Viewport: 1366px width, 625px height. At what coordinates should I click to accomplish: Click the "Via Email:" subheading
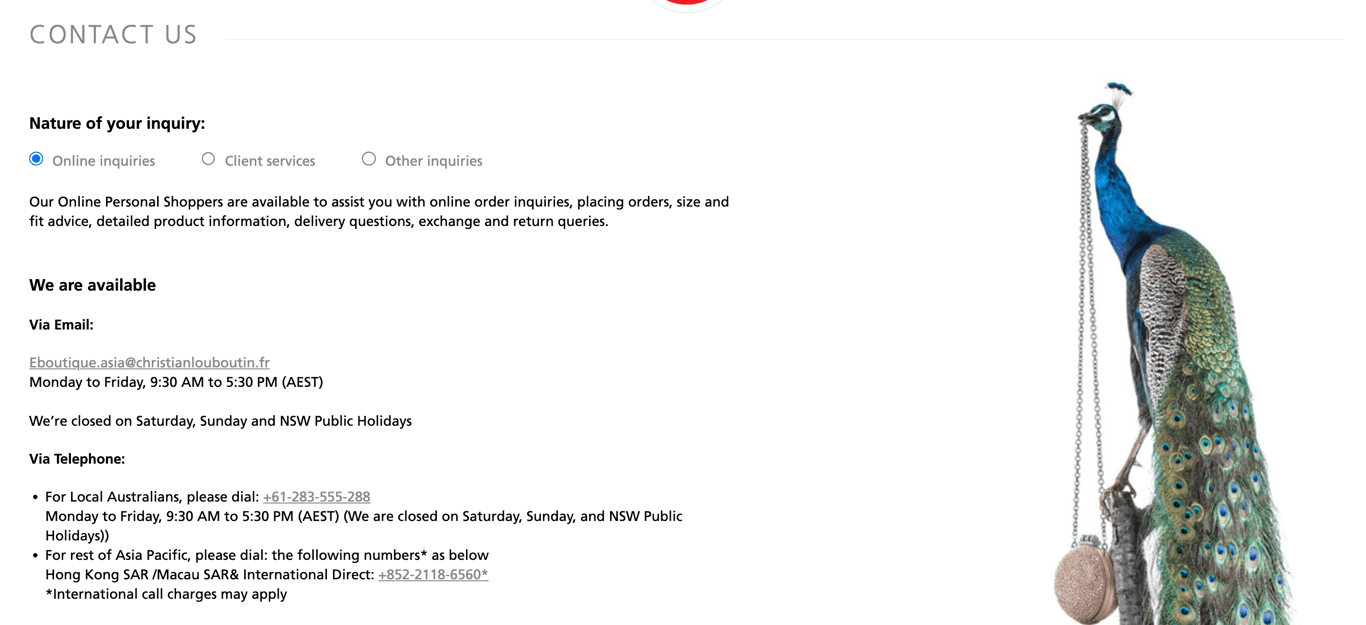coord(61,325)
